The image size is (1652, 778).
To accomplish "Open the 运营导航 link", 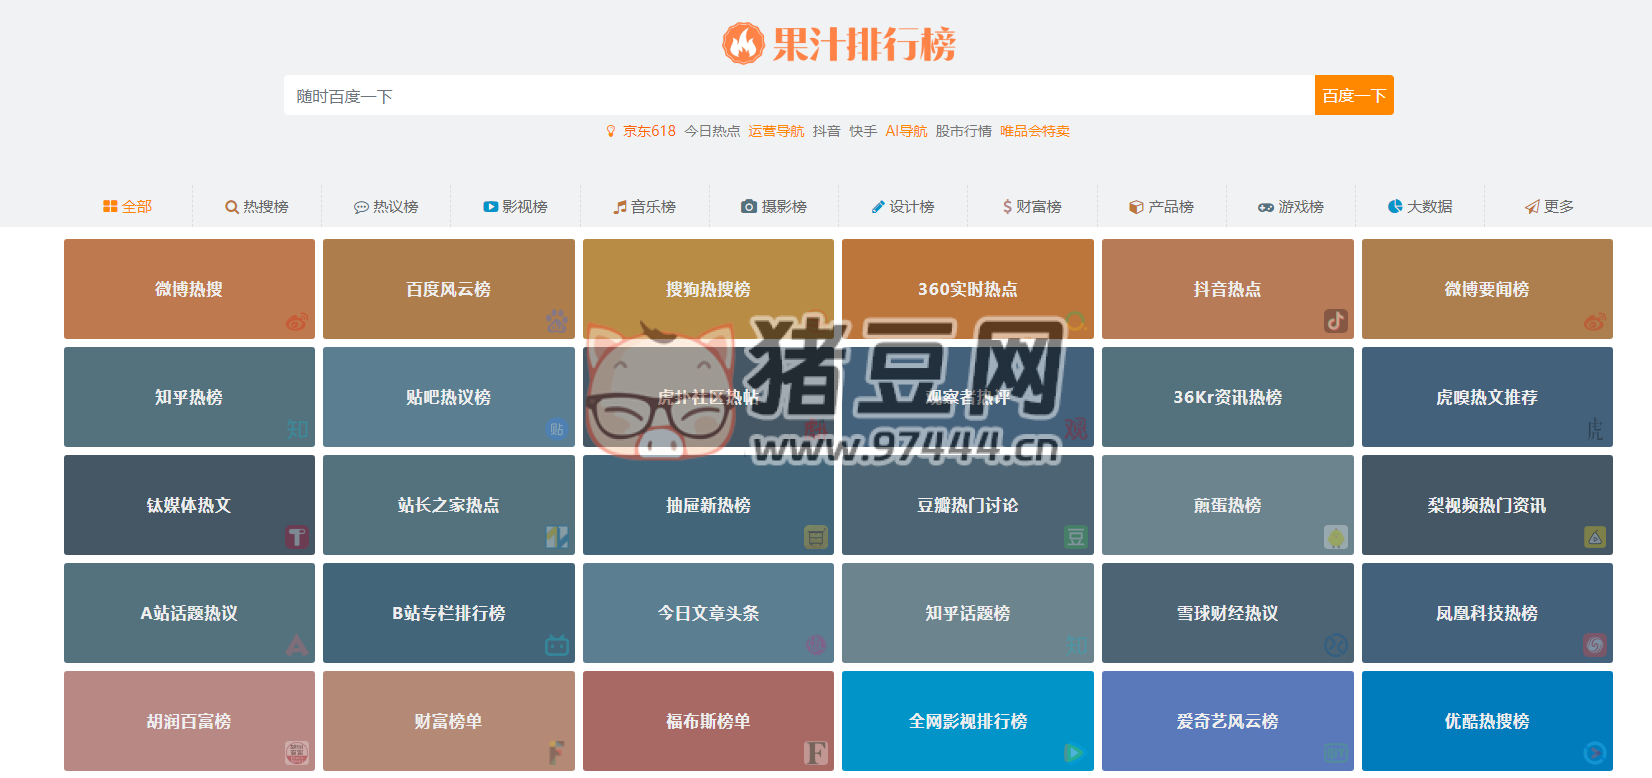I will [x=776, y=131].
